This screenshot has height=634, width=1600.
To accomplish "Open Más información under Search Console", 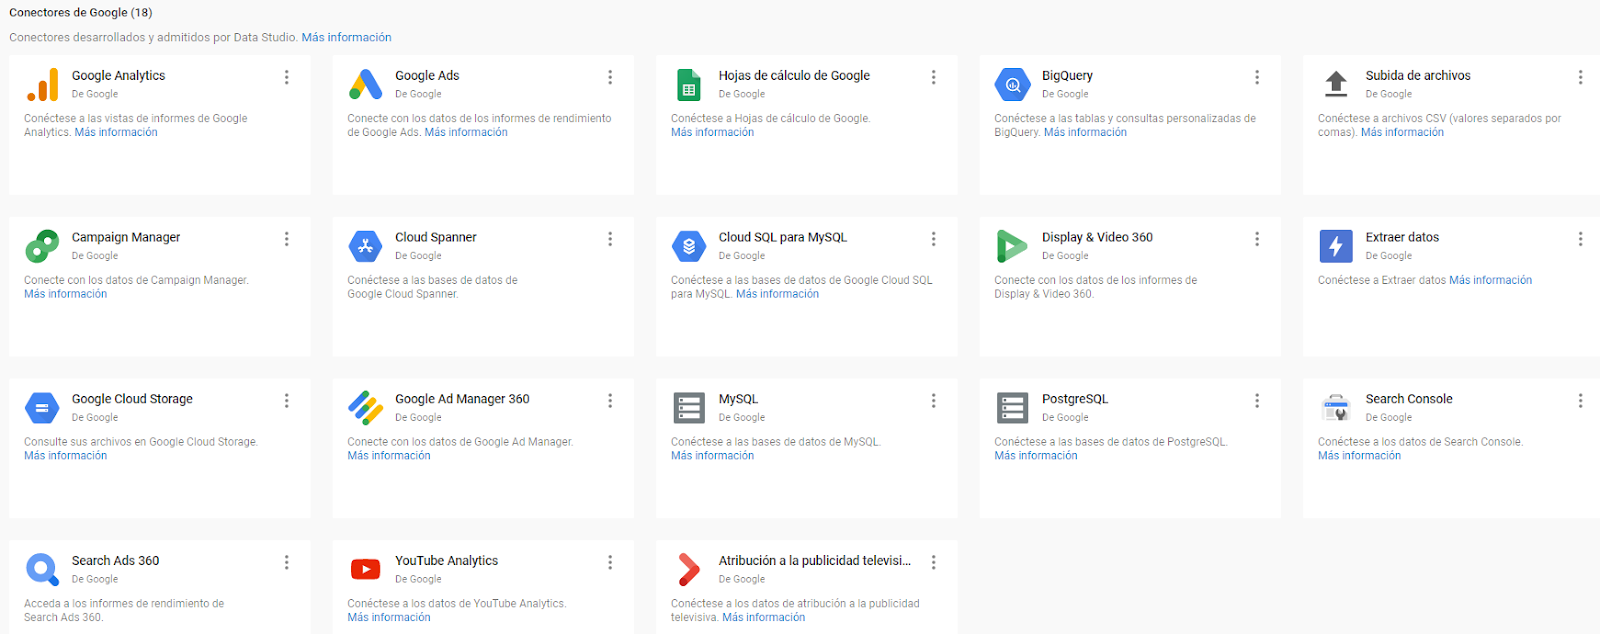I will coord(1359,455).
